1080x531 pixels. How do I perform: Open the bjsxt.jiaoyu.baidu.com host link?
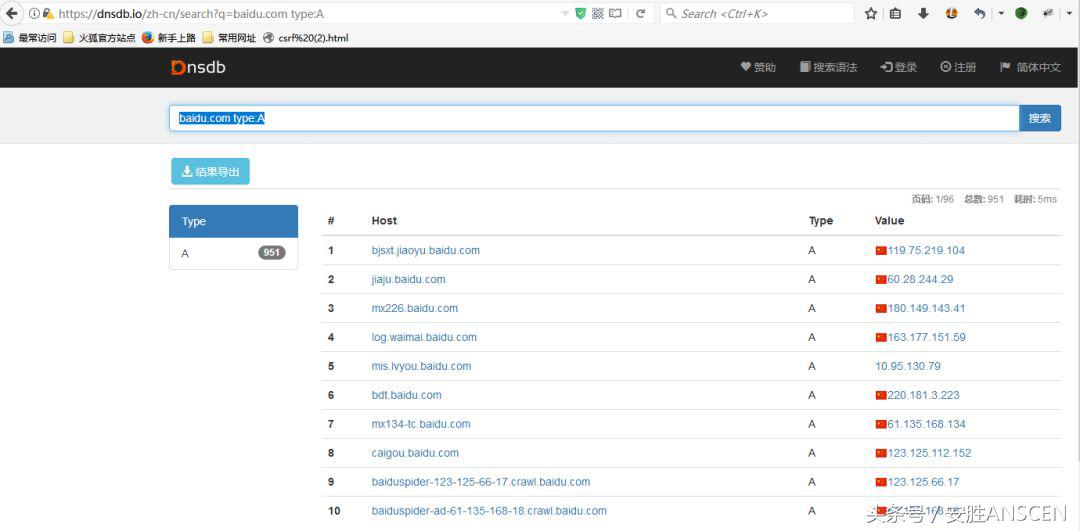(425, 250)
